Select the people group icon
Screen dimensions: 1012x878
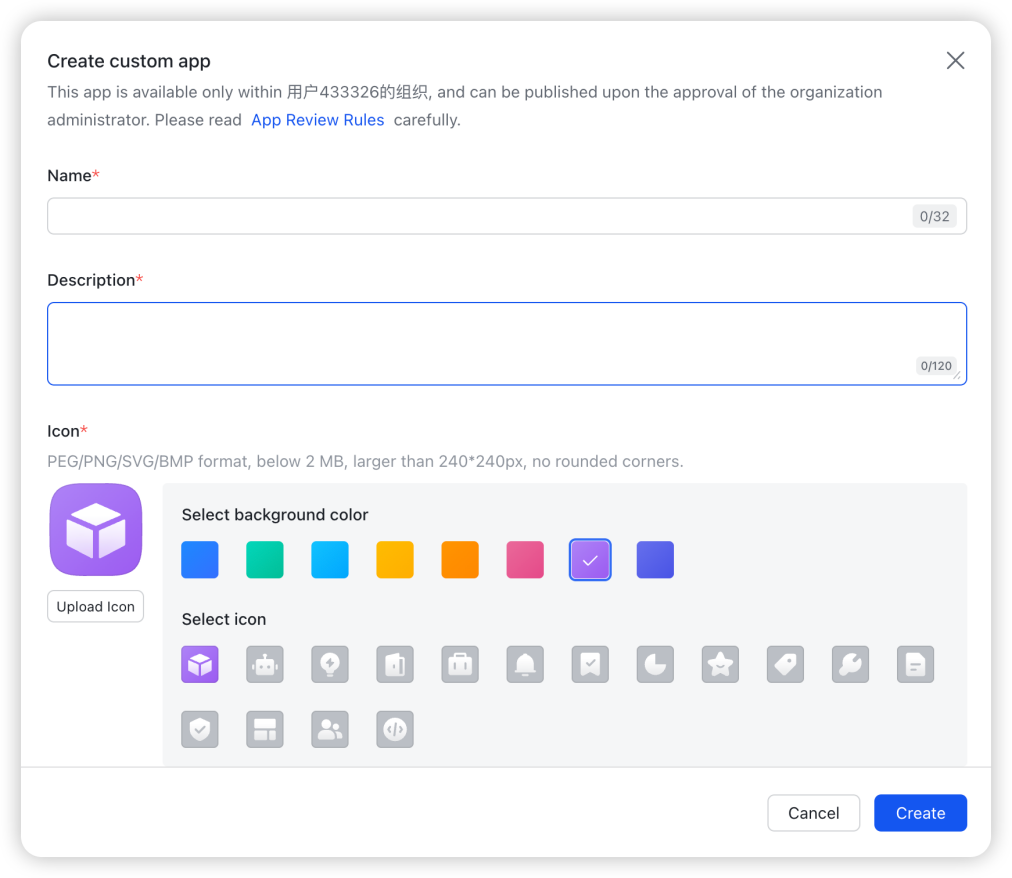330,730
